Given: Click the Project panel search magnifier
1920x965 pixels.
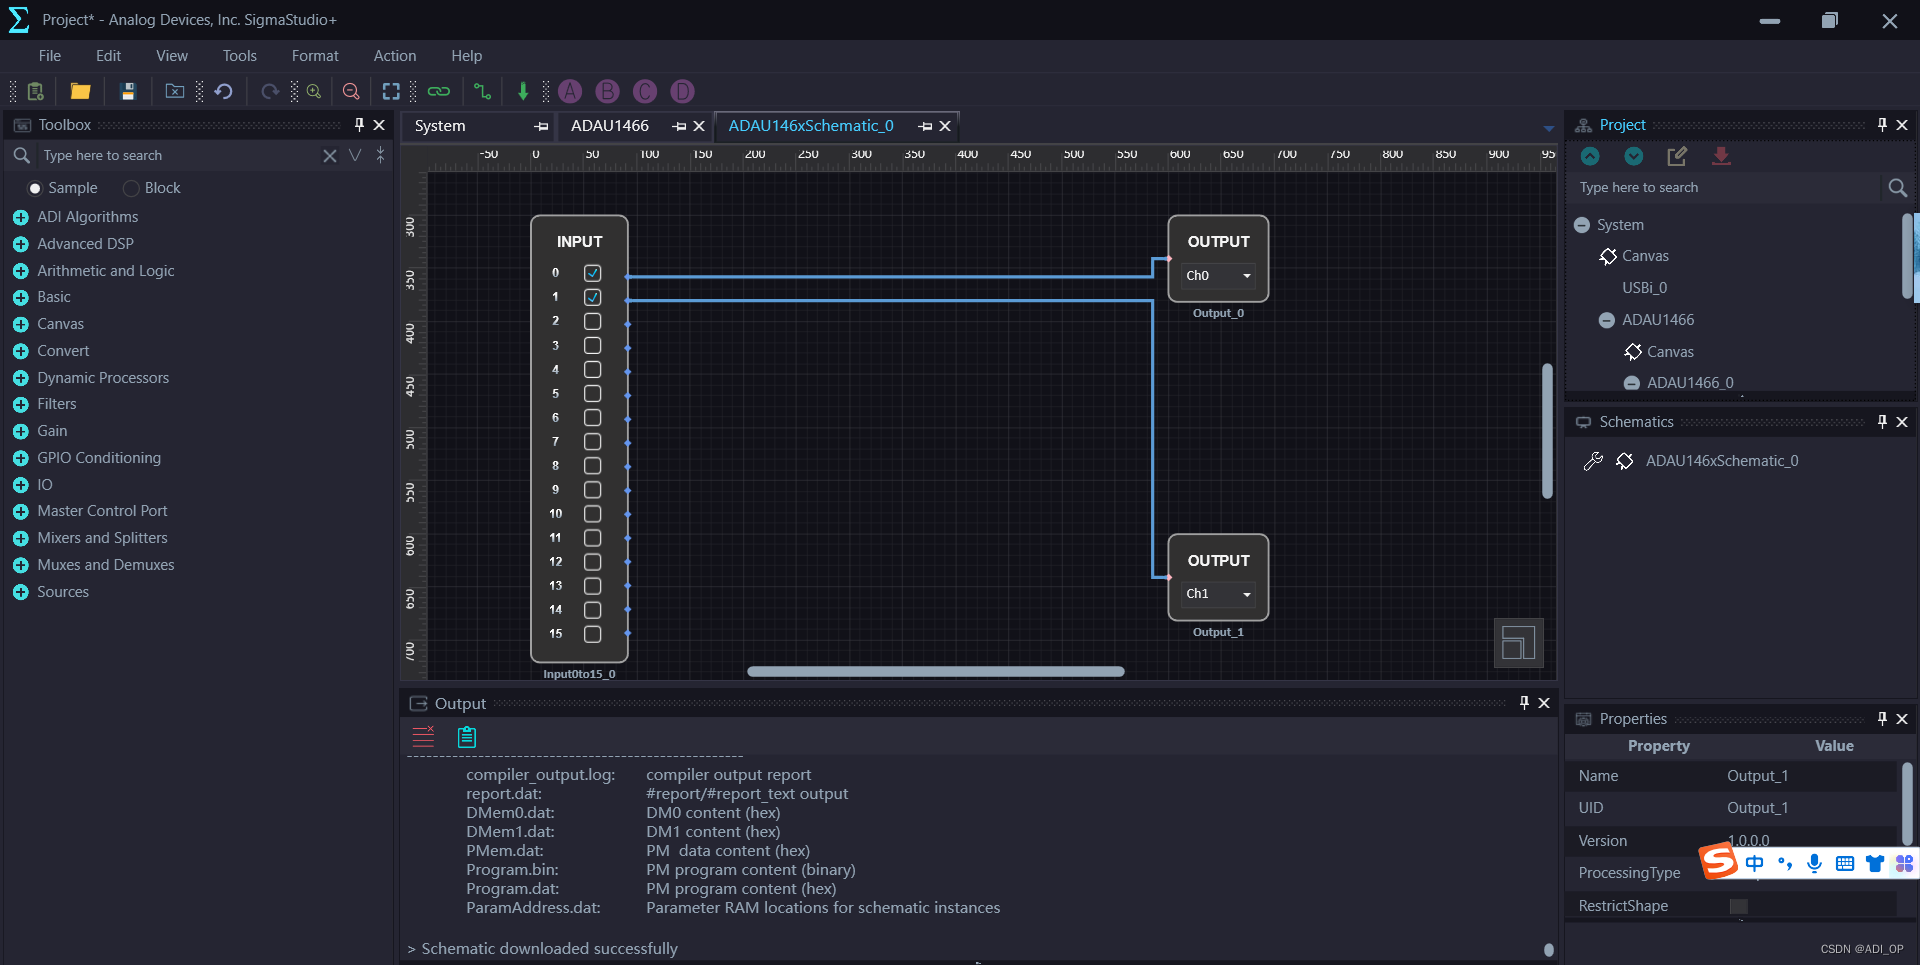Looking at the screenshot, I should click(1897, 187).
